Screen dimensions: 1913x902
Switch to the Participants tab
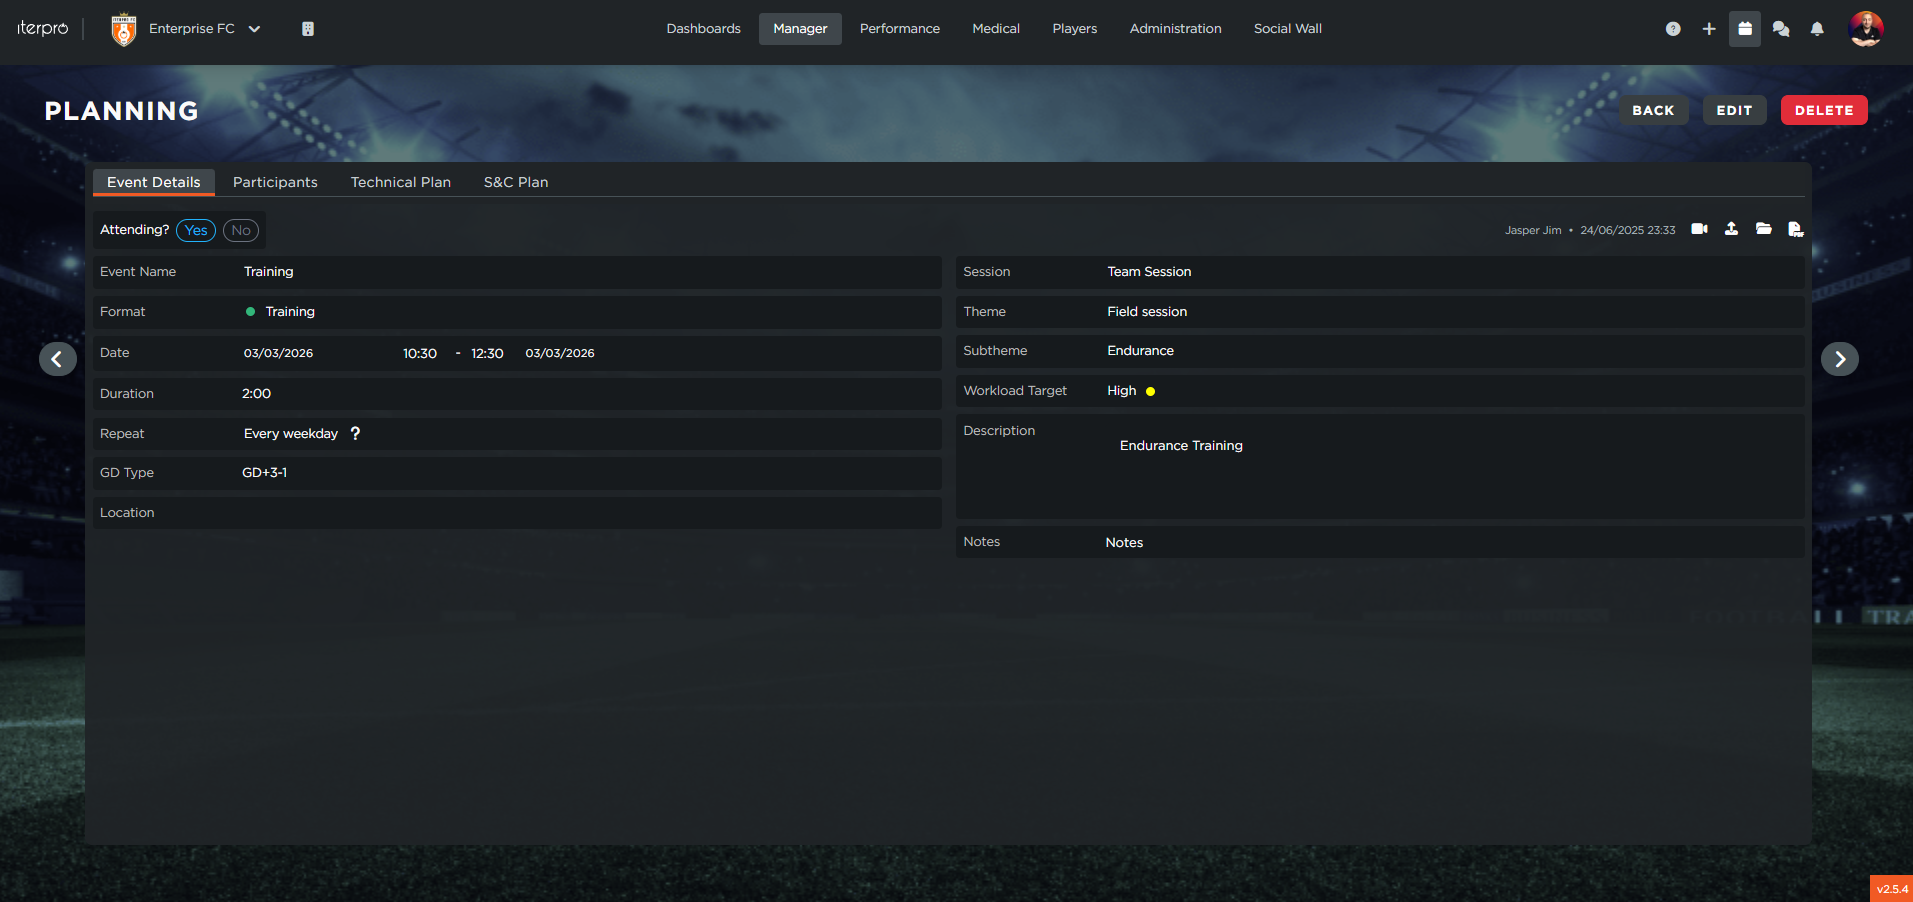pos(275,182)
